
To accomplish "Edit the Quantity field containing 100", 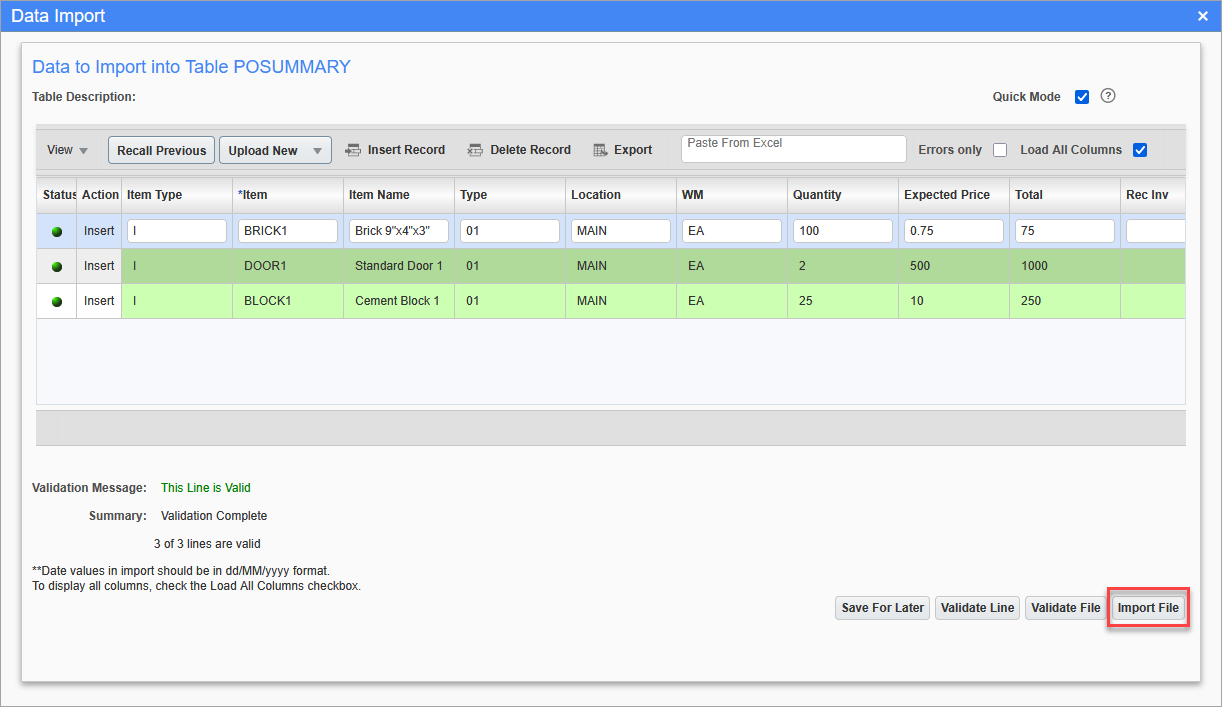I will point(843,231).
